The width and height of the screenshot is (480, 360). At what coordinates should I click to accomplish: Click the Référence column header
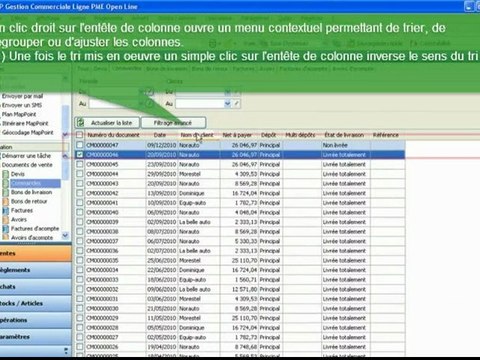point(386,135)
